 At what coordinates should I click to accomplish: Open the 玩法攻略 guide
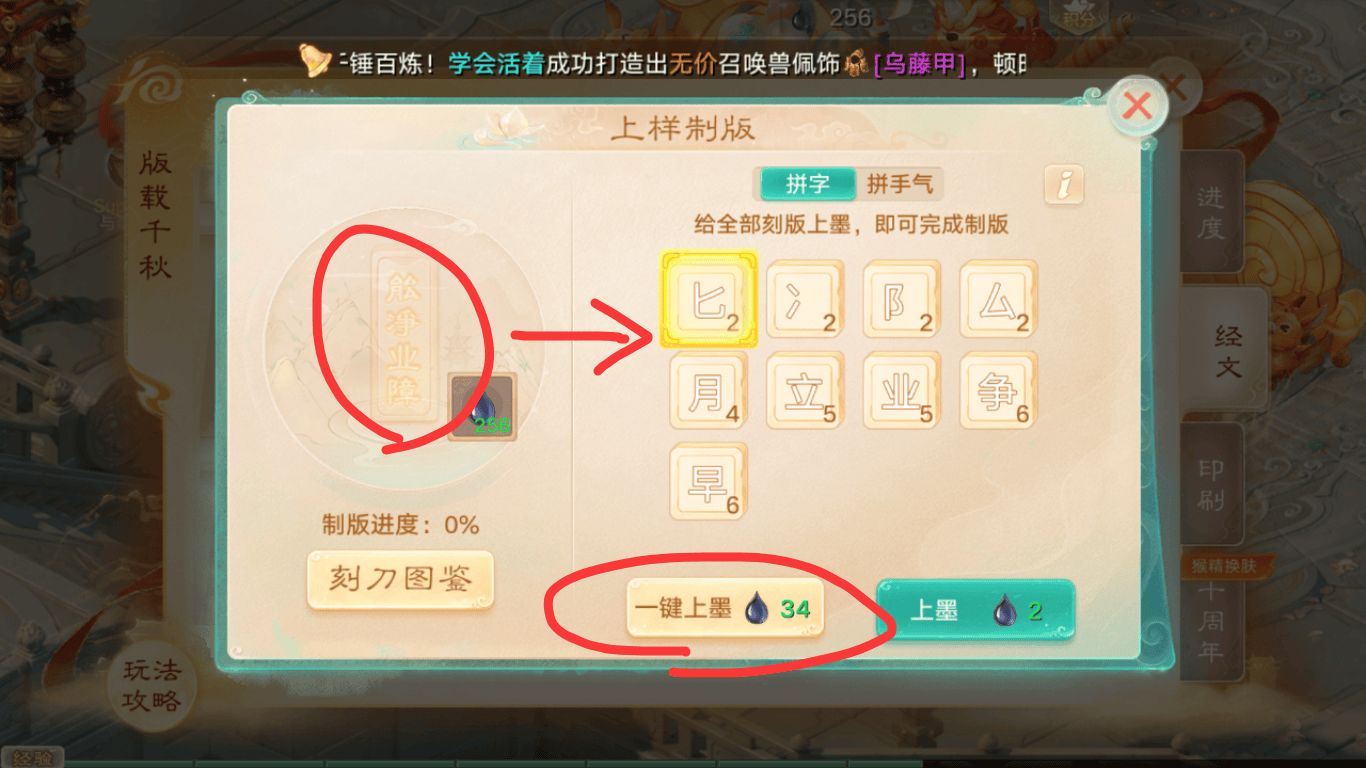pyautogui.click(x=152, y=685)
